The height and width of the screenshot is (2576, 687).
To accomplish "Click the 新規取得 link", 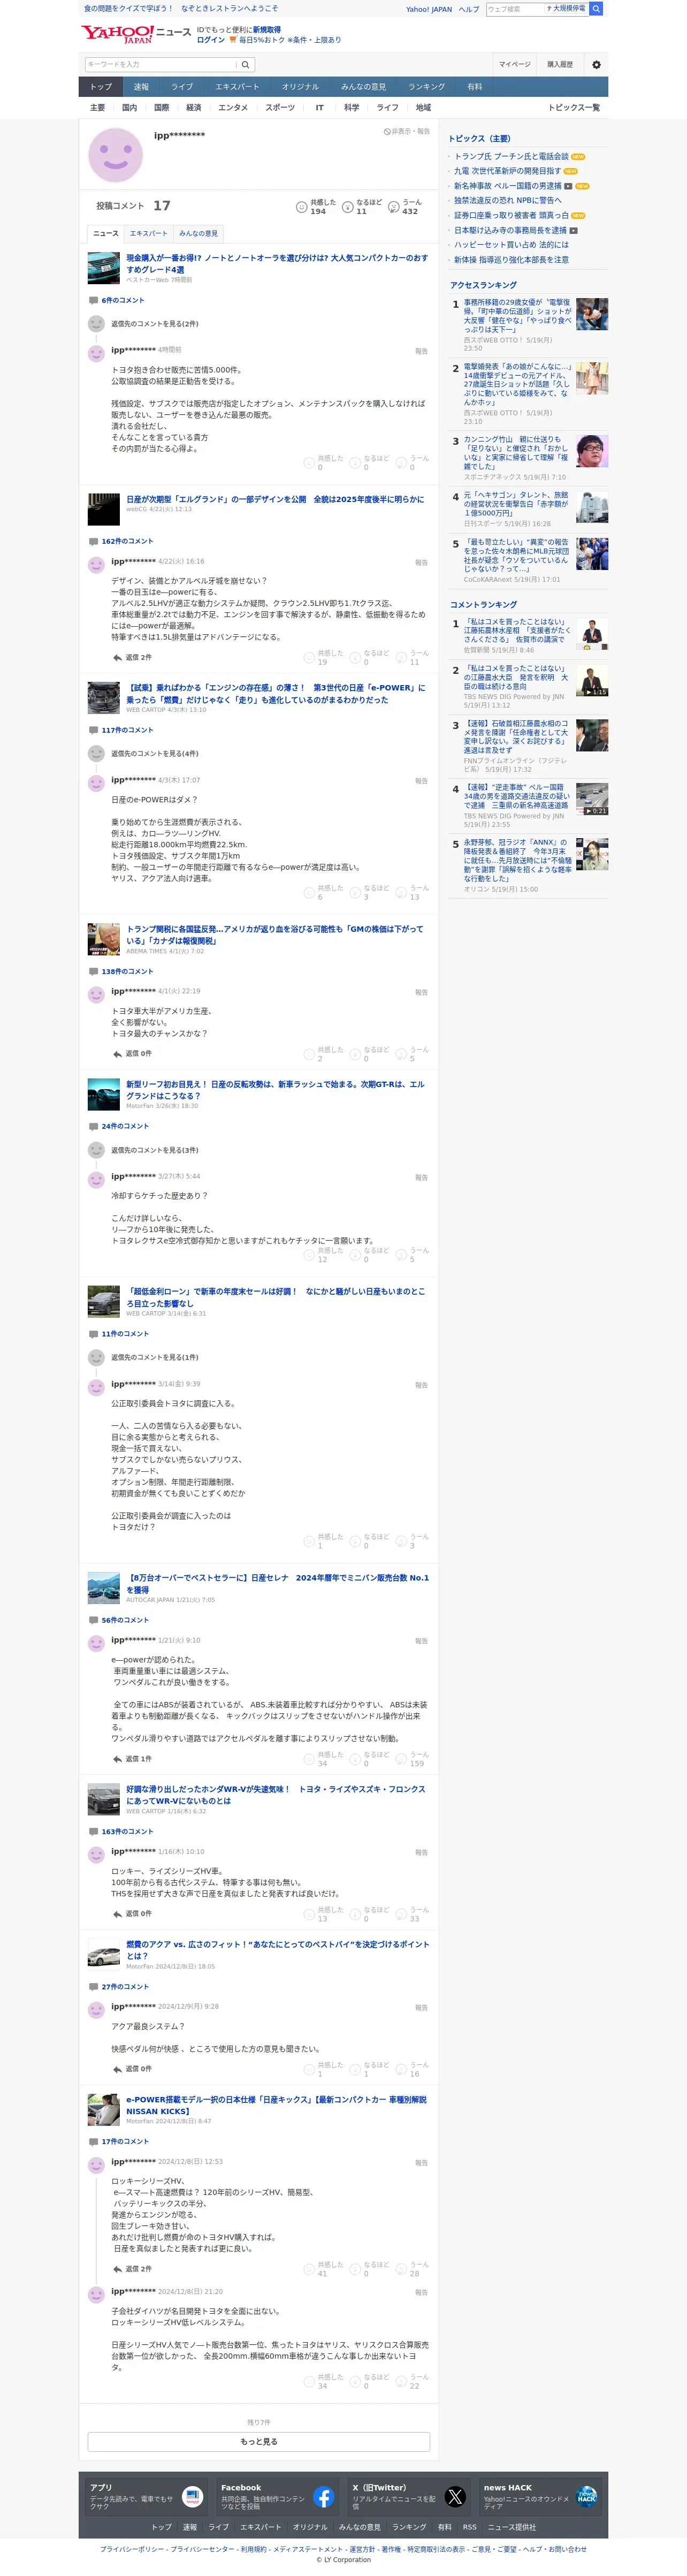I will coord(267,30).
